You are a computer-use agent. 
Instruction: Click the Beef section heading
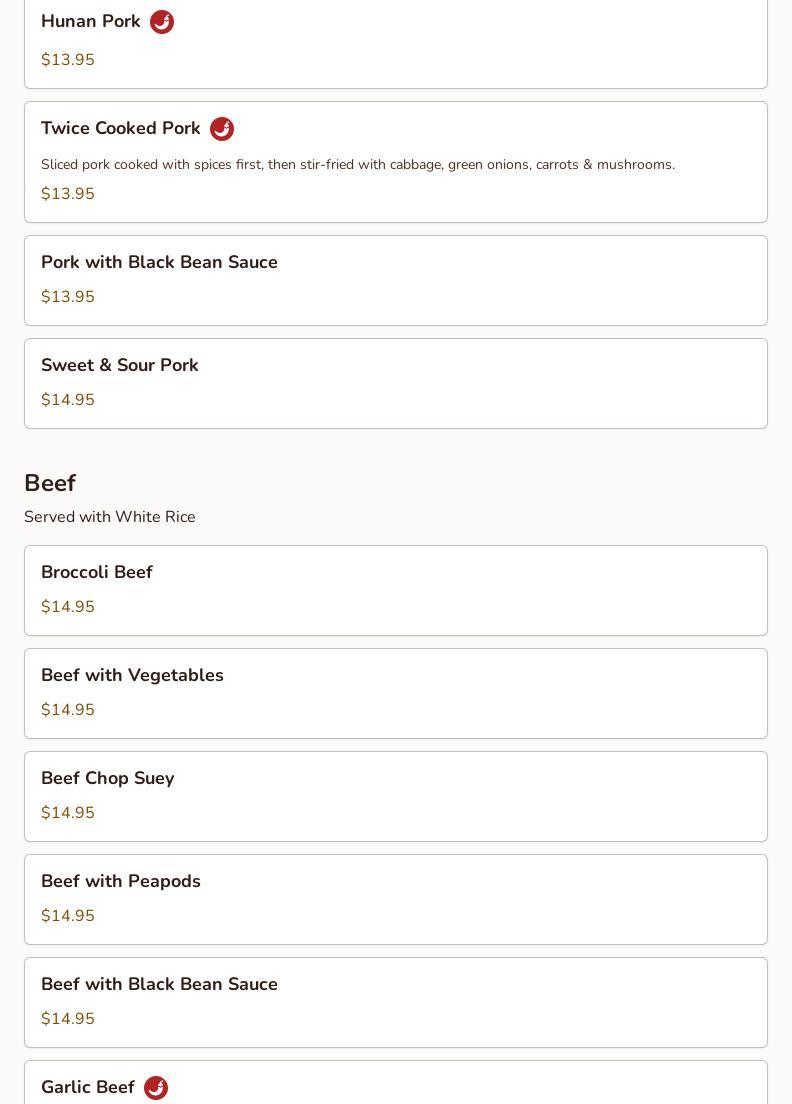pyautogui.click(x=50, y=484)
